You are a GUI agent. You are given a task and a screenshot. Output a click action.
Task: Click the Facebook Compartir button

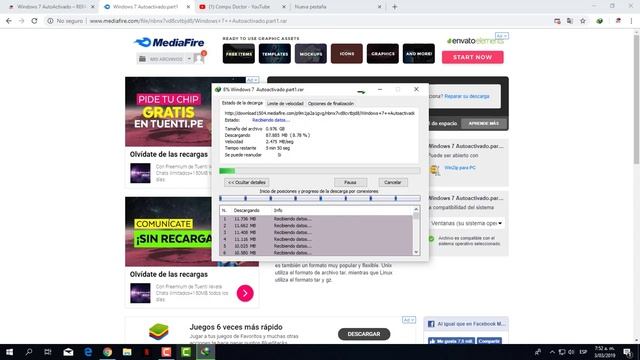(489, 341)
